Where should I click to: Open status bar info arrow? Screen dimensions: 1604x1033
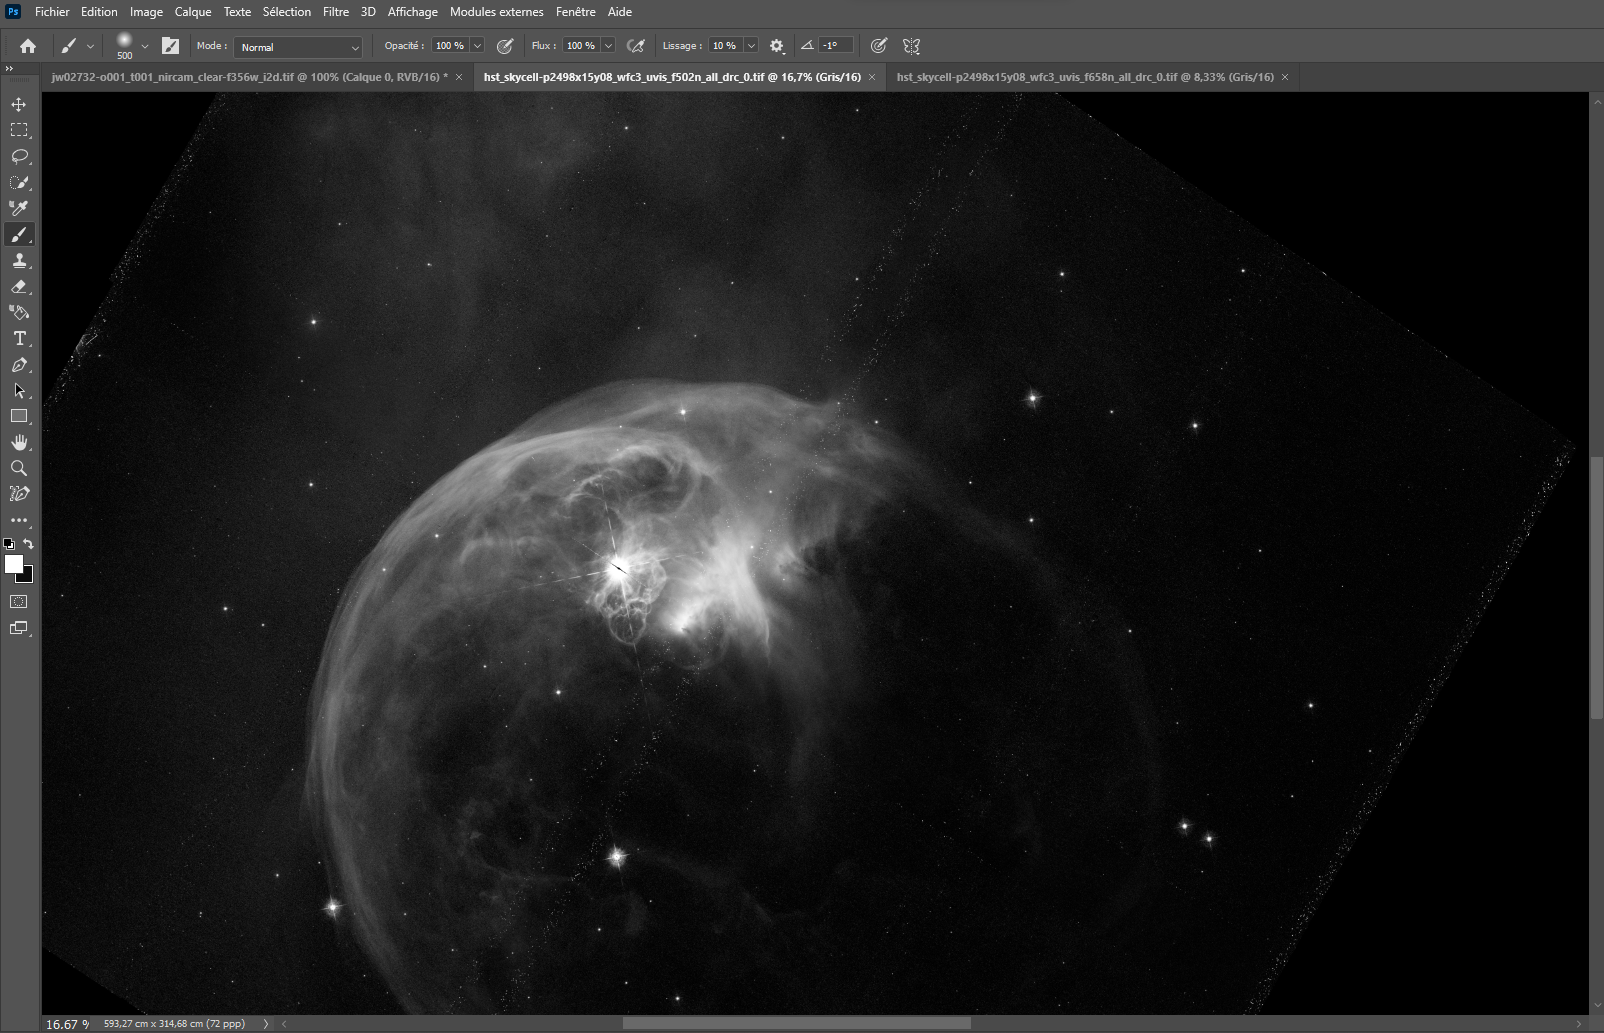coord(265,1024)
